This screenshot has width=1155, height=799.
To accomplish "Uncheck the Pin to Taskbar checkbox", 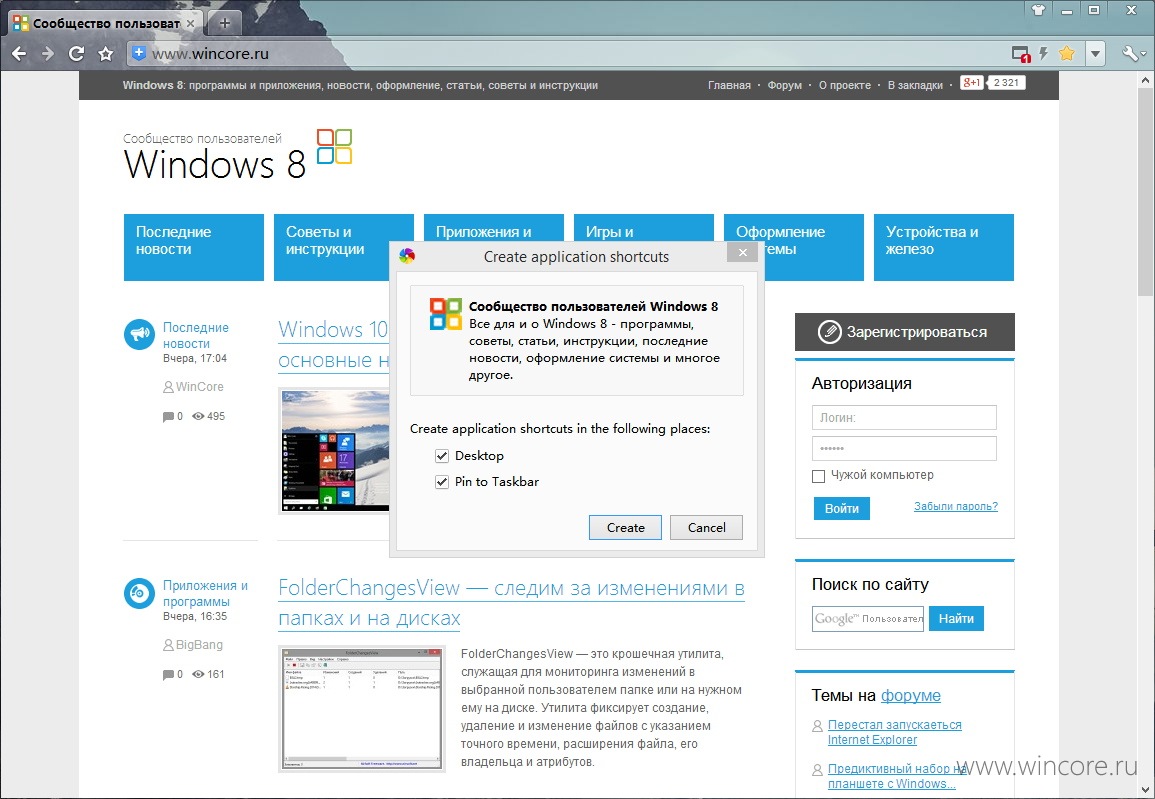I will [x=442, y=482].
